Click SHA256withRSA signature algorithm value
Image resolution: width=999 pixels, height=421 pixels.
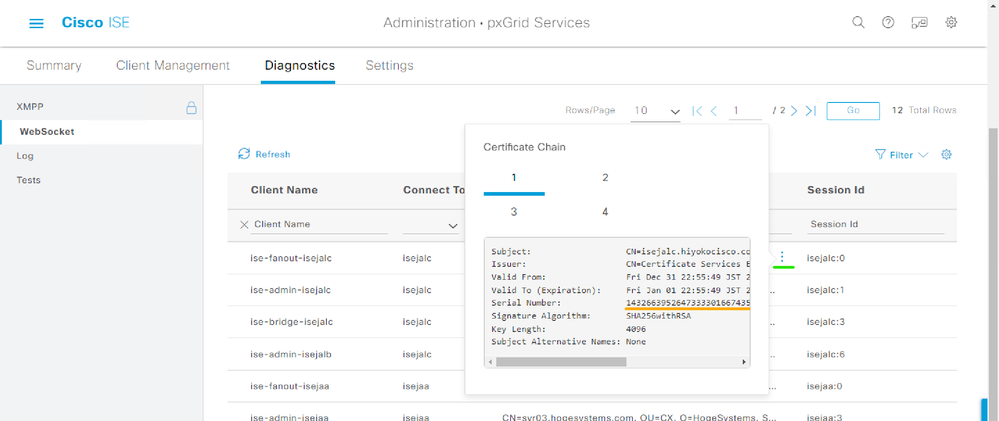(x=658, y=316)
